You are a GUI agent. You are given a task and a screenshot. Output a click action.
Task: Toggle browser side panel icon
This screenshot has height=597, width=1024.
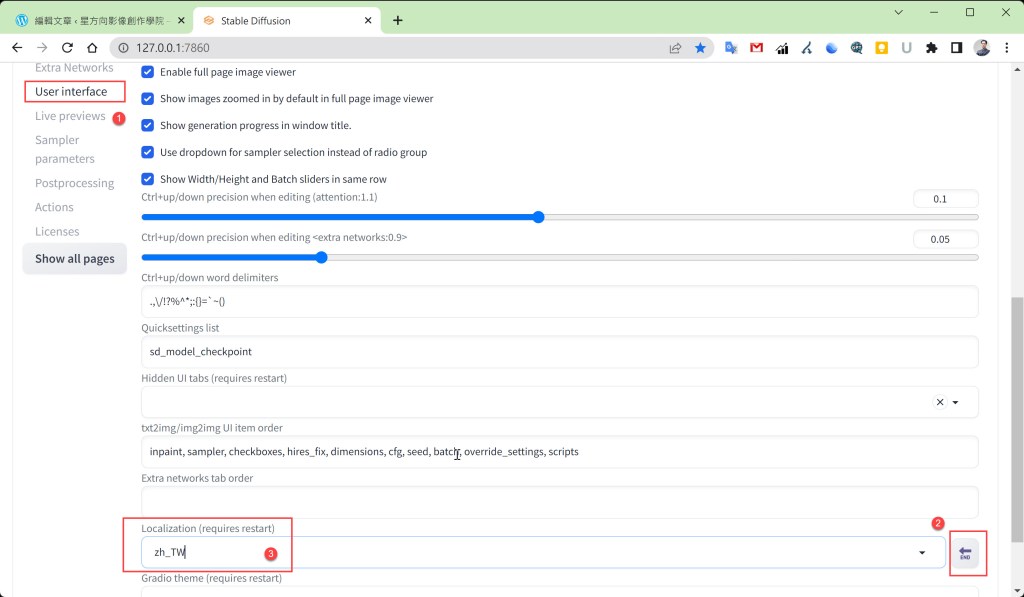(957, 47)
